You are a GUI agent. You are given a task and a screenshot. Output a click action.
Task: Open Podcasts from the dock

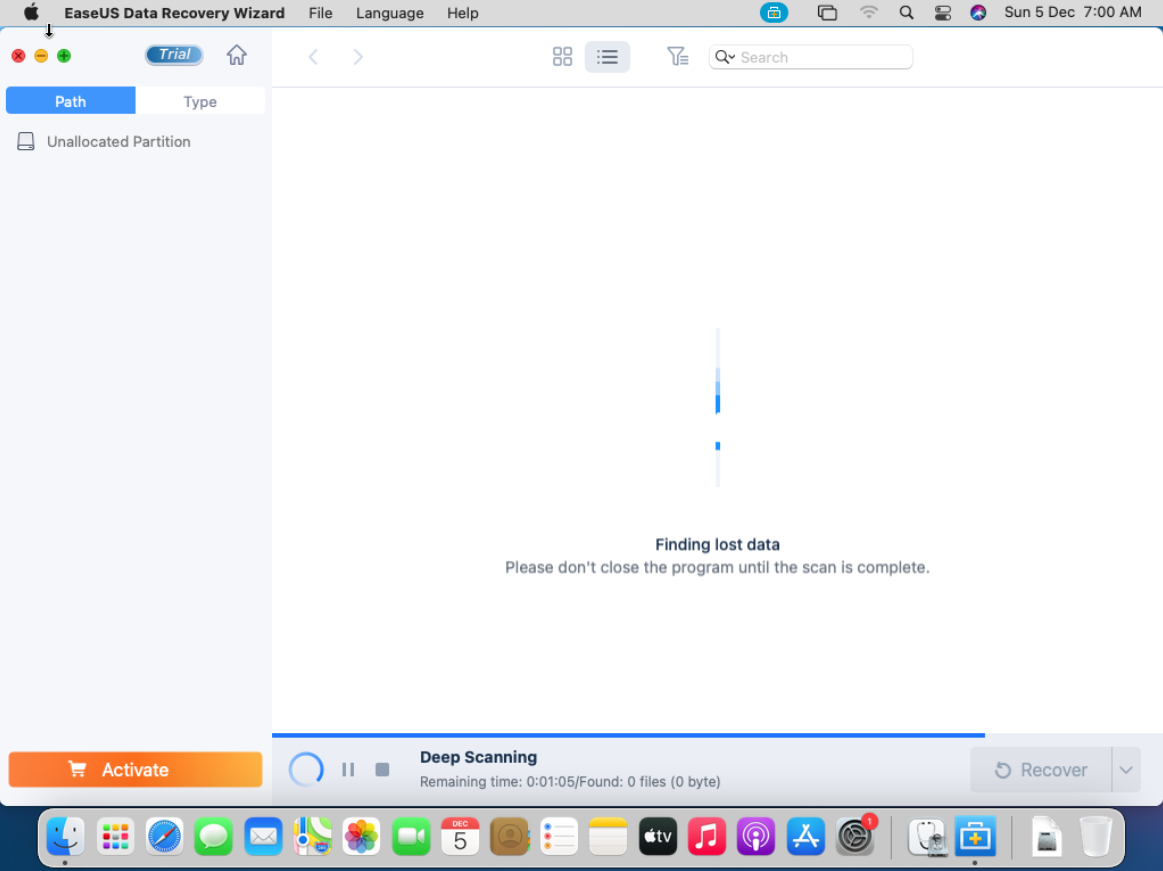tap(756, 837)
